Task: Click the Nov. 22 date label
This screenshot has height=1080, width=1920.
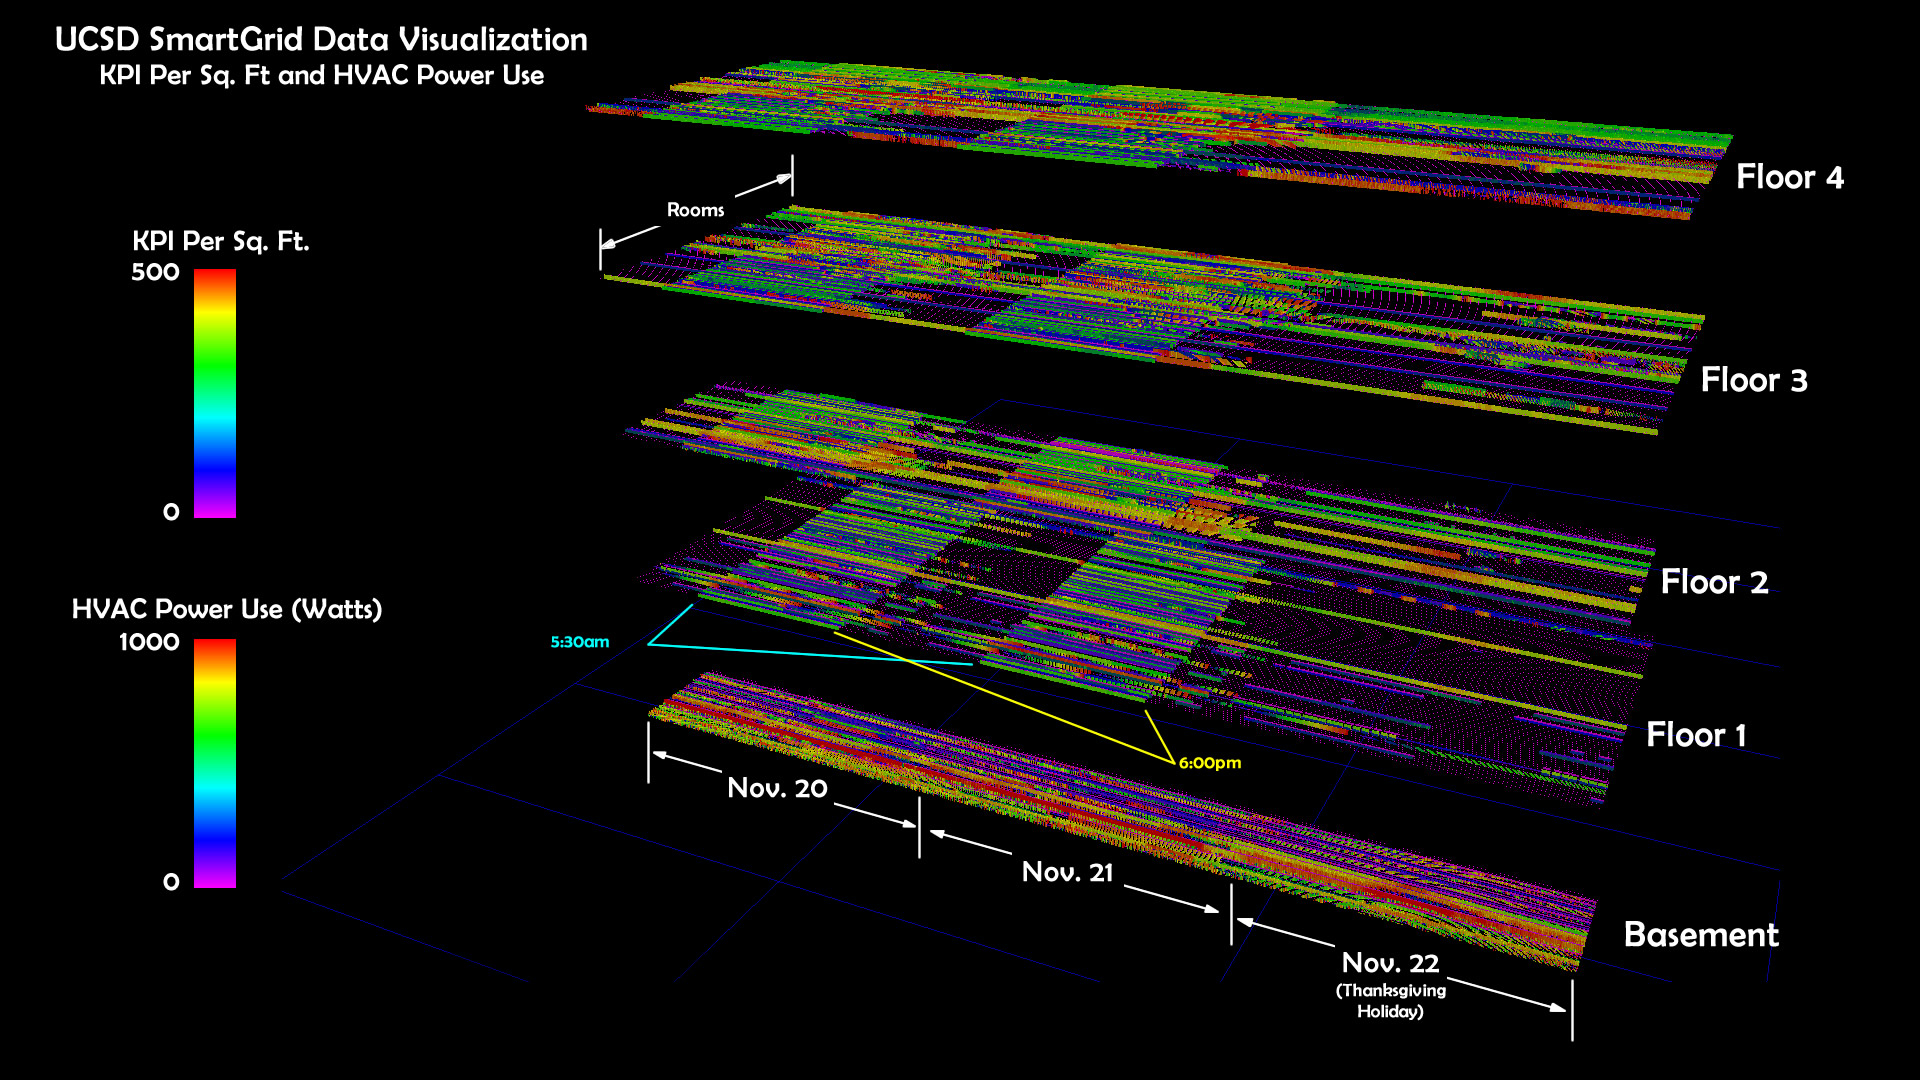Action: 1390,963
